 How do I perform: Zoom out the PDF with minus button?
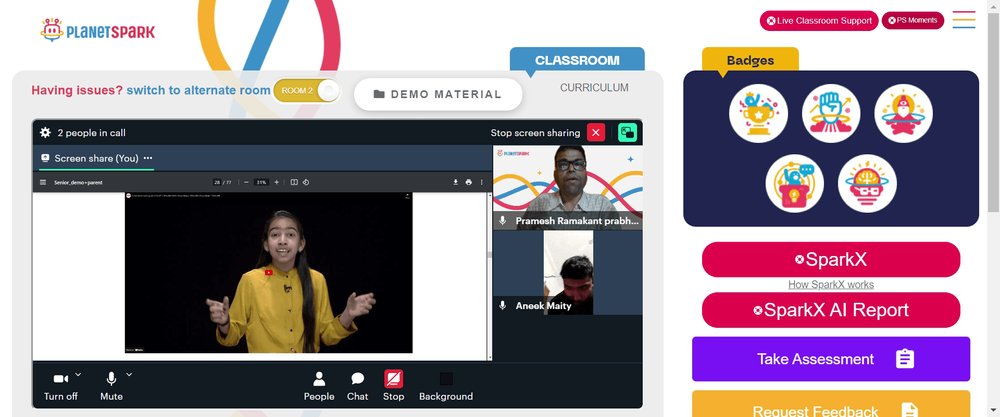pos(246,182)
